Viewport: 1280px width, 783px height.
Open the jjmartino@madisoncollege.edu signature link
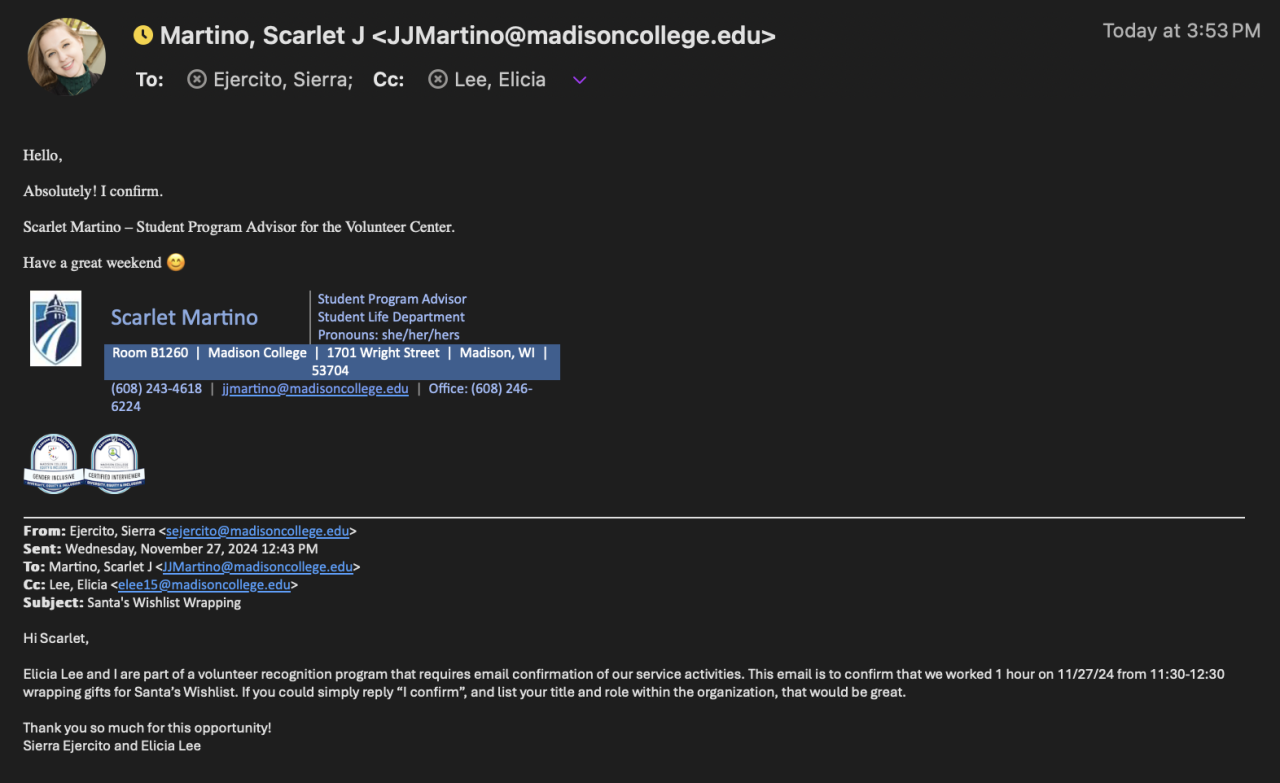pyautogui.click(x=315, y=389)
